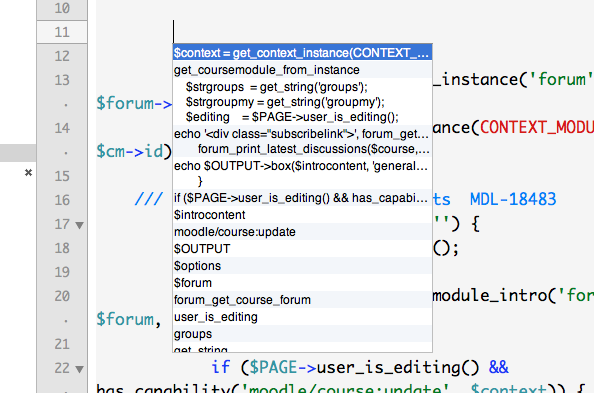Pick the '$strgroups = get_string' completion entry
Screen dimensions: 594x393
click(x=302, y=102)
